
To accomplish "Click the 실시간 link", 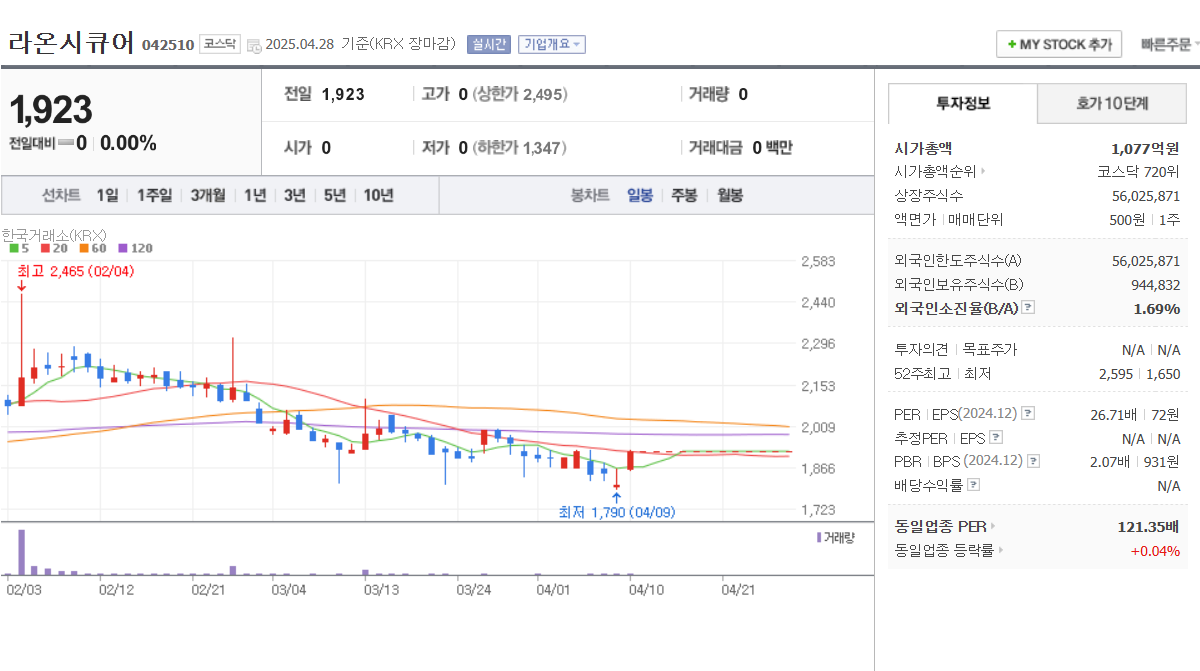I will (488, 44).
